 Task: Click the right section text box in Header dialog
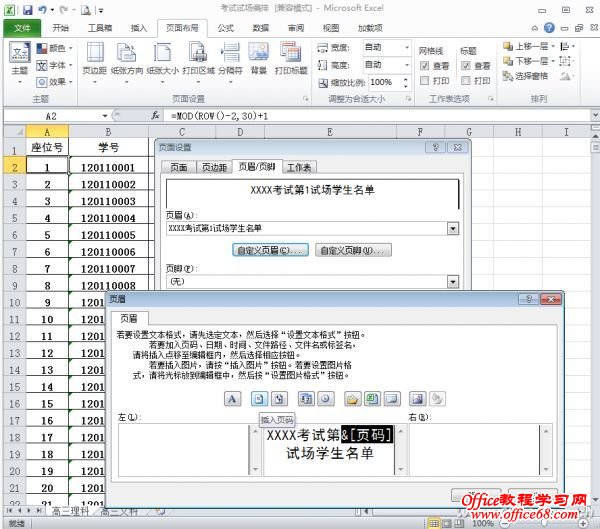(x=475, y=450)
